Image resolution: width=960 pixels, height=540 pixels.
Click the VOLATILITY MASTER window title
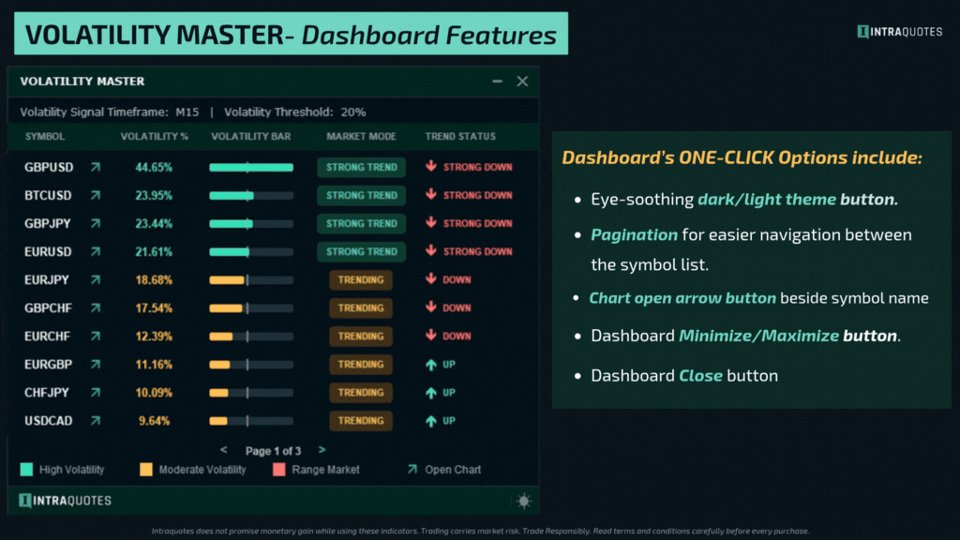tap(82, 81)
